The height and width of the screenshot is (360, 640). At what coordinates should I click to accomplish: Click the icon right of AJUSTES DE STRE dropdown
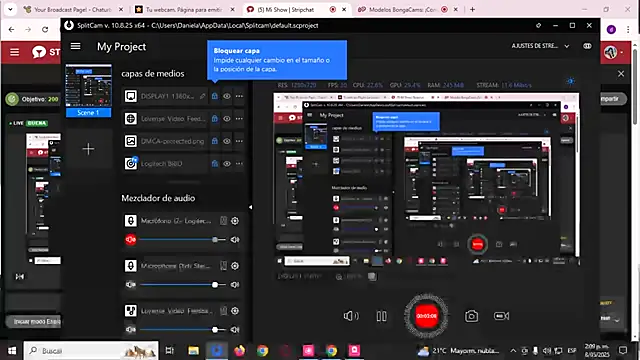tap(587, 46)
